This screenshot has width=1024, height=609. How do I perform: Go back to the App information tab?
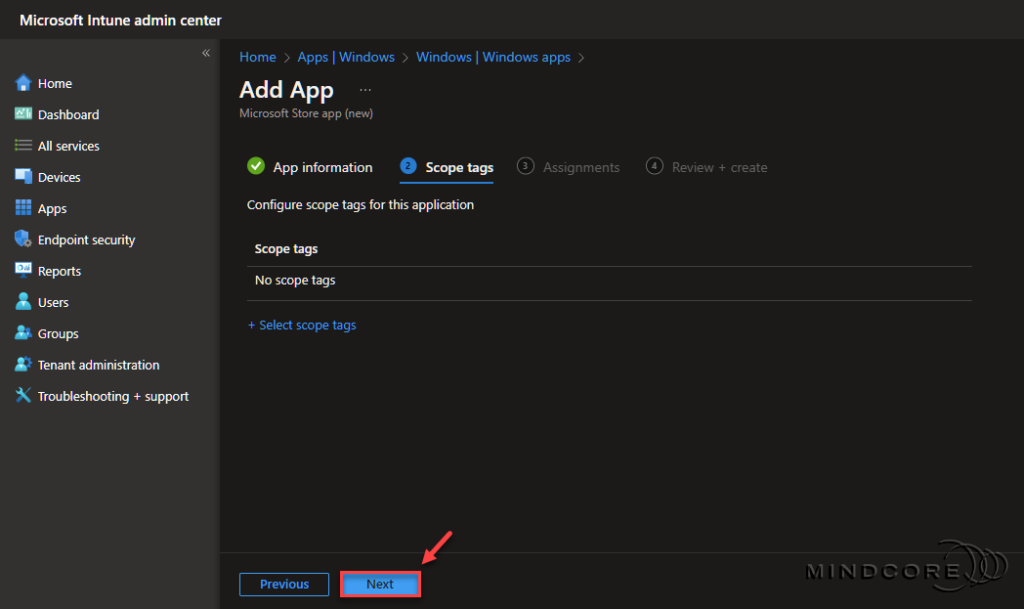(x=321, y=167)
